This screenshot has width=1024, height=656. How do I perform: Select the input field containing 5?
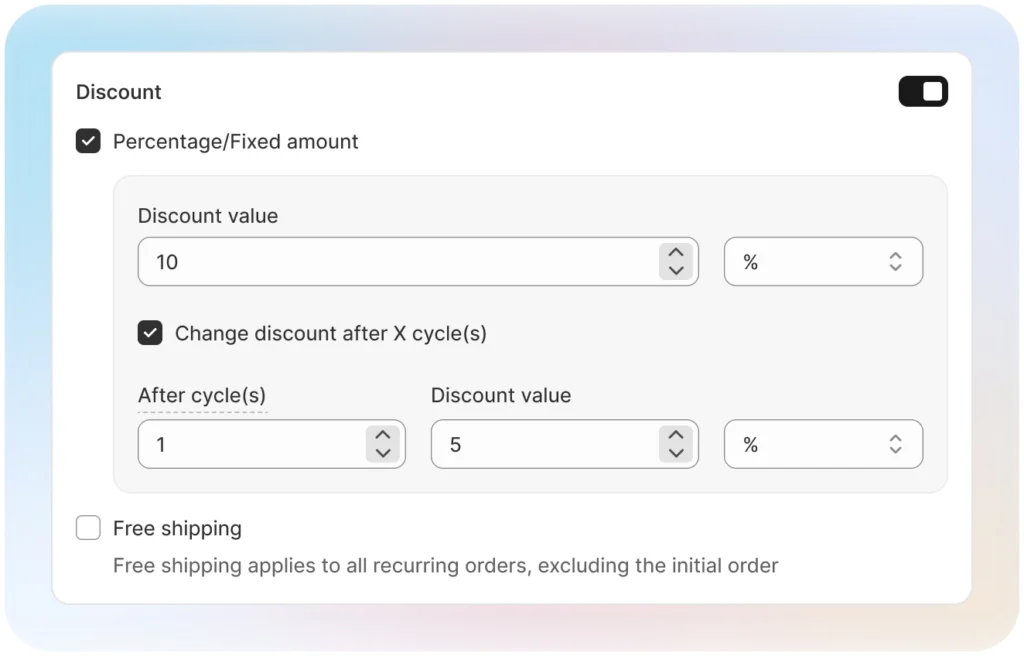pos(550,444)
